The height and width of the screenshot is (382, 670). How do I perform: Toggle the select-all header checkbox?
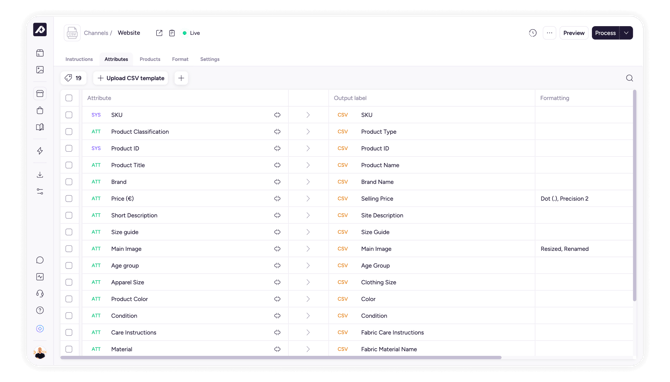coord(69,98)
